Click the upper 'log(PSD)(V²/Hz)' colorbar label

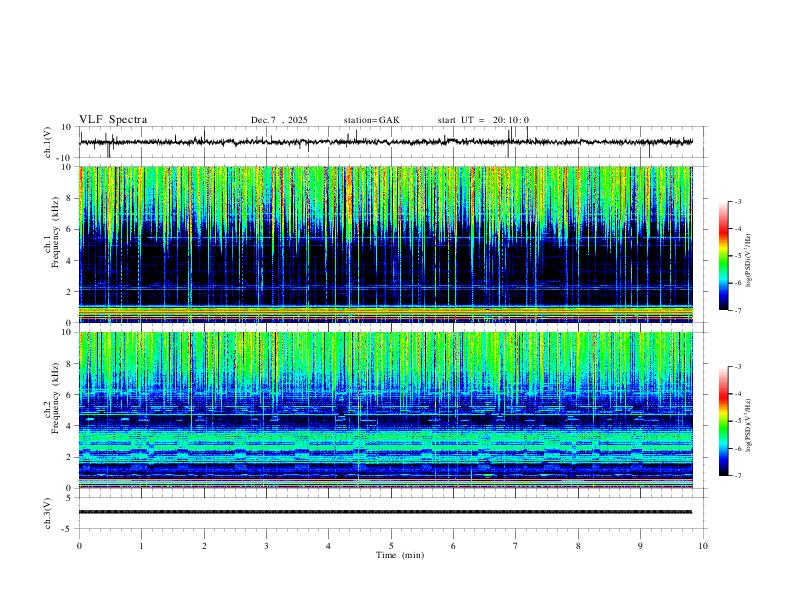coord(749,260)
